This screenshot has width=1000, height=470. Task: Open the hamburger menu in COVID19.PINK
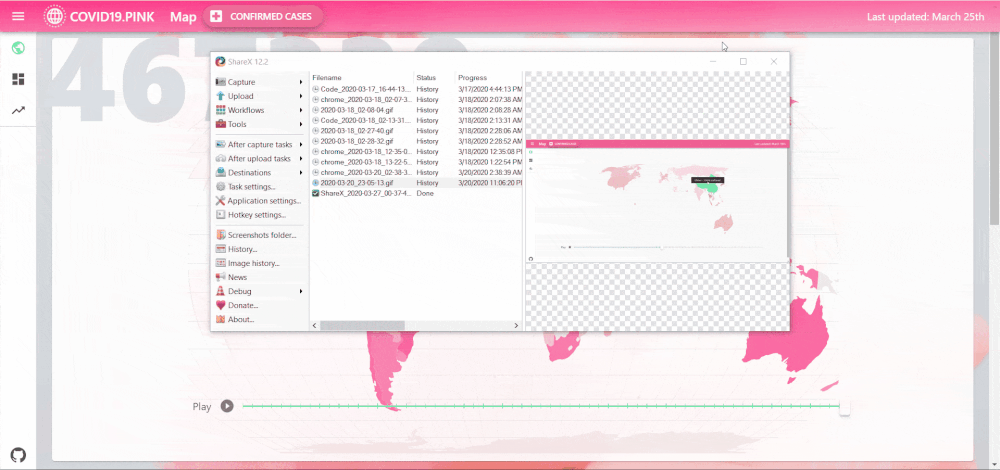pos(18,16)
